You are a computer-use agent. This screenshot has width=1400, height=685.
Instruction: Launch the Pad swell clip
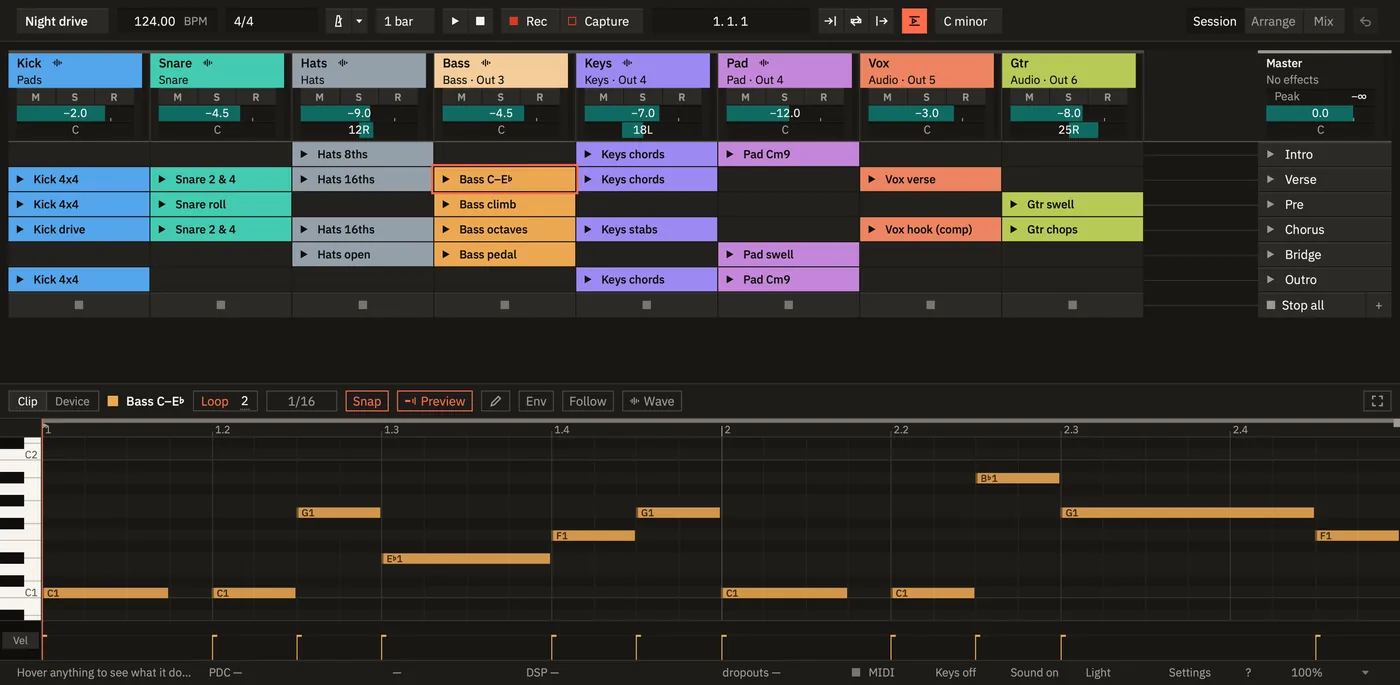730,254
